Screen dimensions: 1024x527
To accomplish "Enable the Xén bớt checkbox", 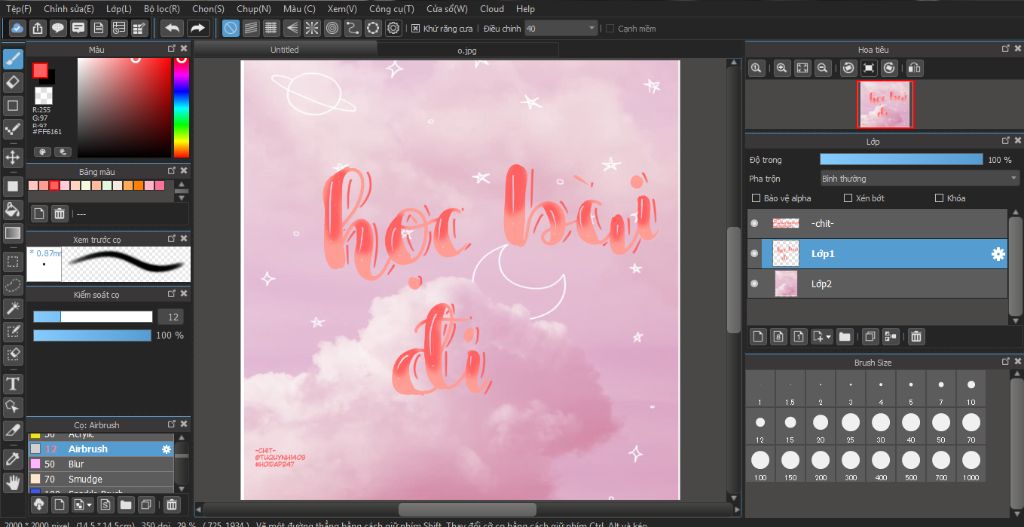I will pyautogui.click(x=848, y=198).
